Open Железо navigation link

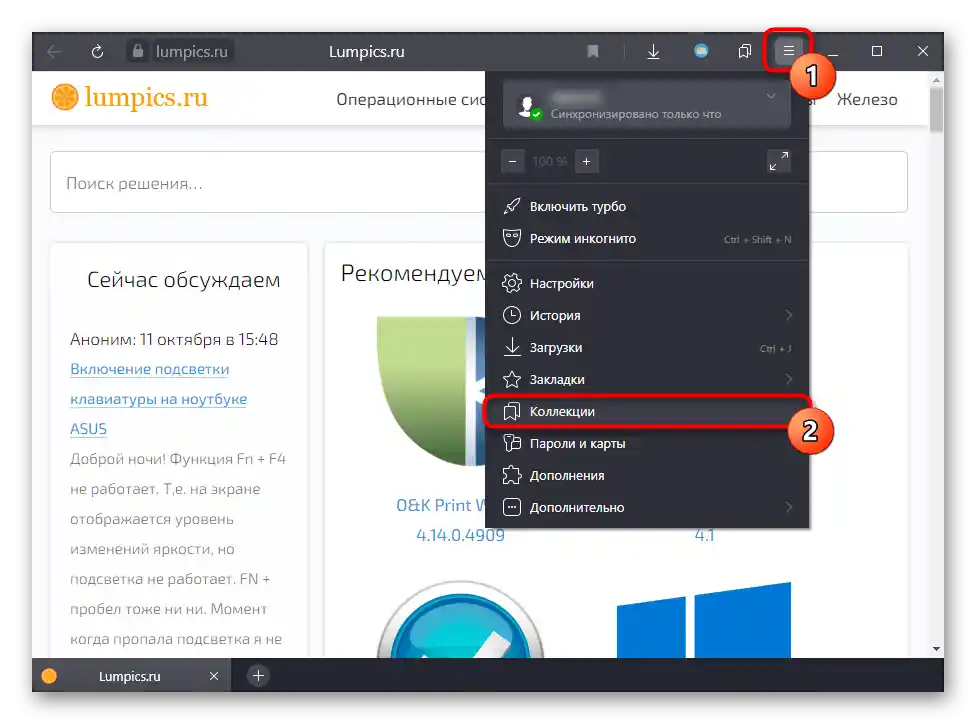[x=867, y=100]
